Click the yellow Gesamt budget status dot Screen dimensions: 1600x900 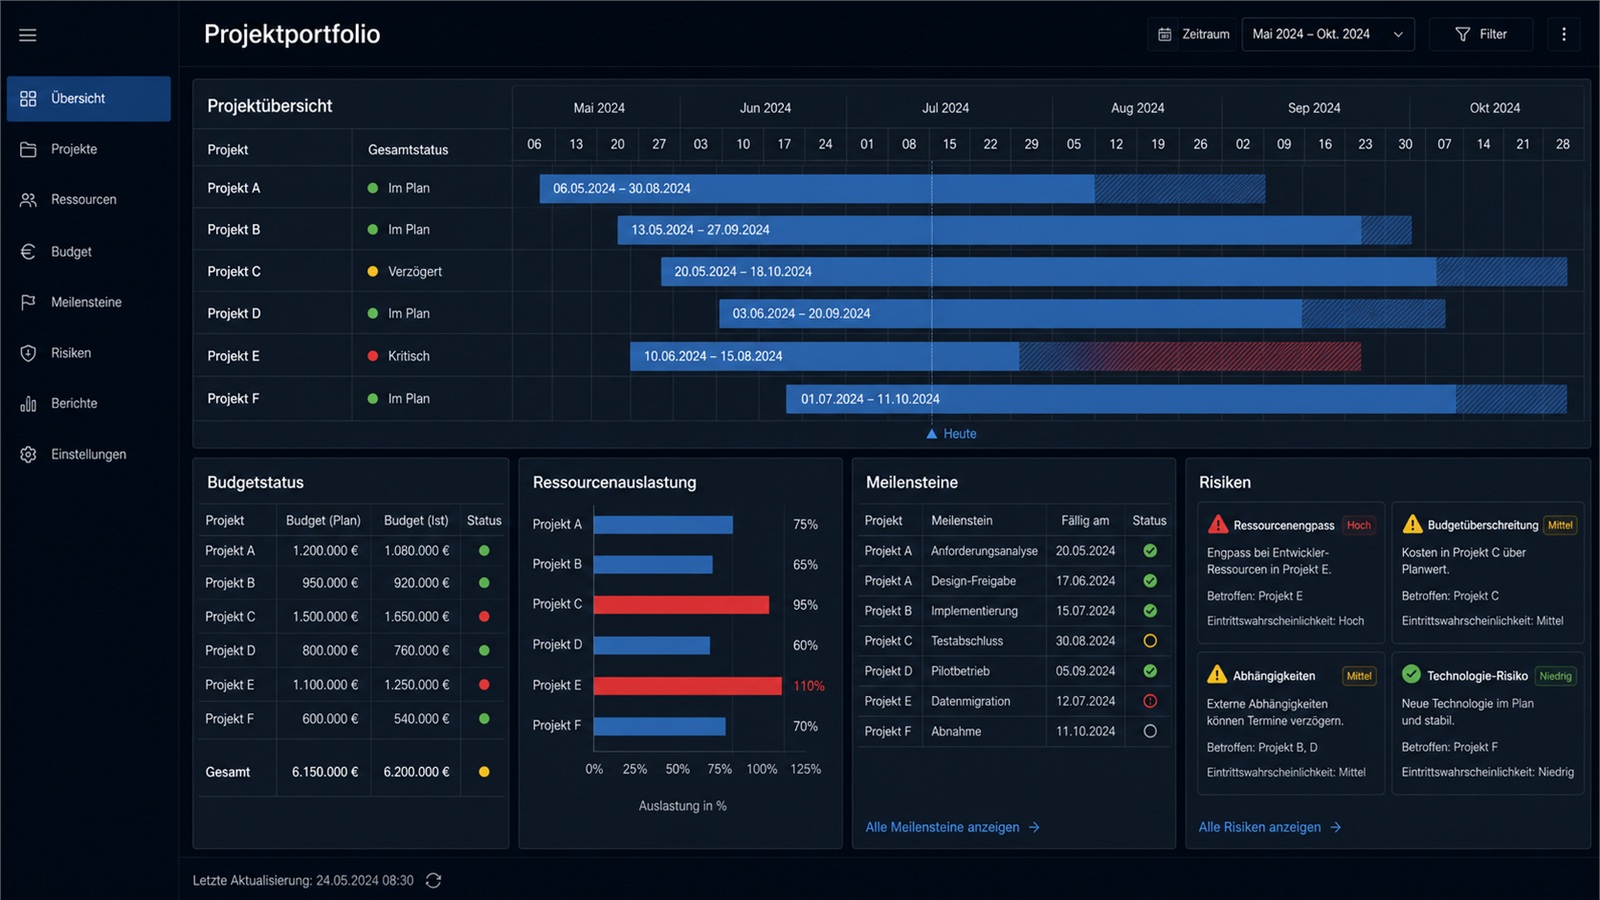point(484,772)
